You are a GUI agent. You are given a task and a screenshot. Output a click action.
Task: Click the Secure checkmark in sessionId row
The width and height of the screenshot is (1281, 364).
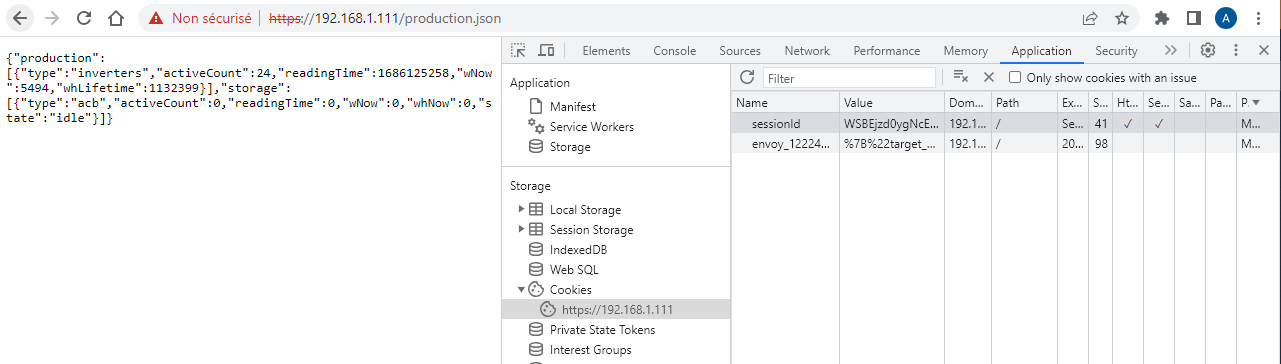coord(1158,124)
